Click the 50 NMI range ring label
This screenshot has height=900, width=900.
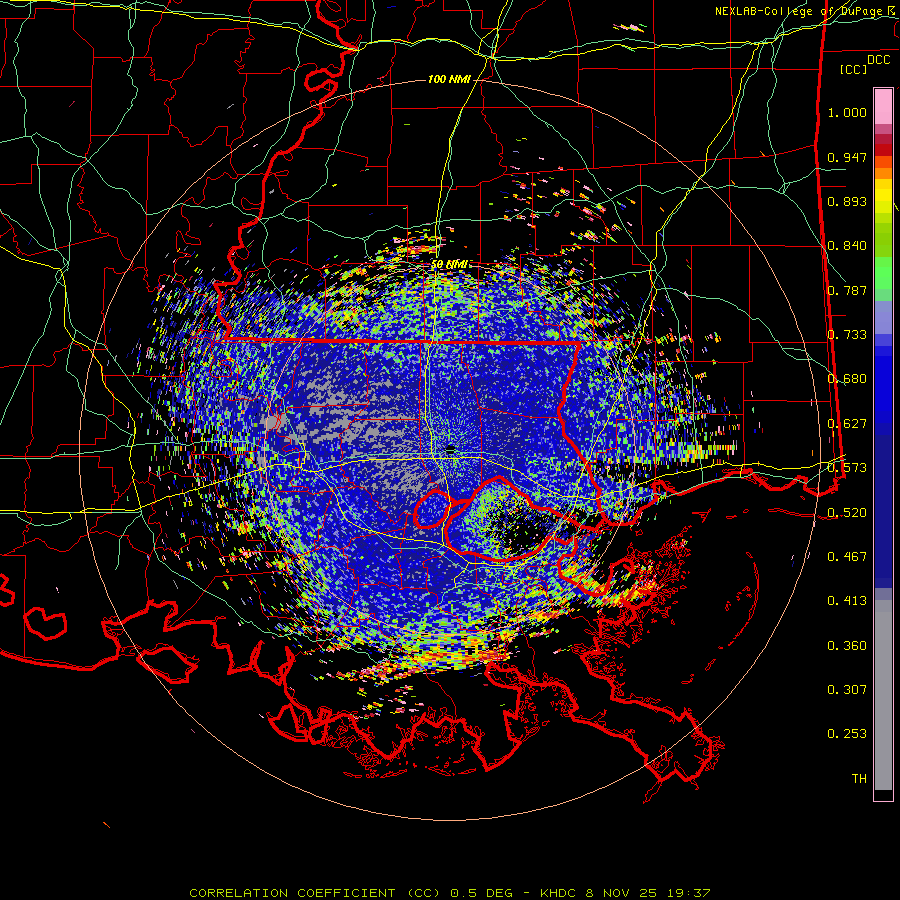[x=449, y=265]
